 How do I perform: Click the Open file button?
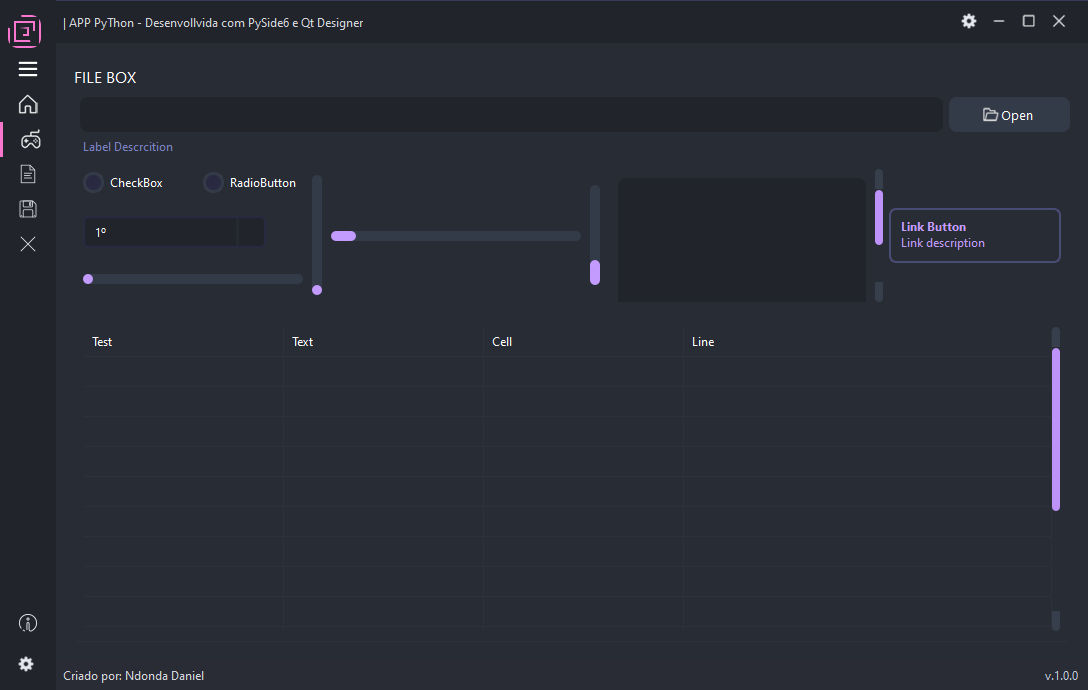coord(1009,115)
